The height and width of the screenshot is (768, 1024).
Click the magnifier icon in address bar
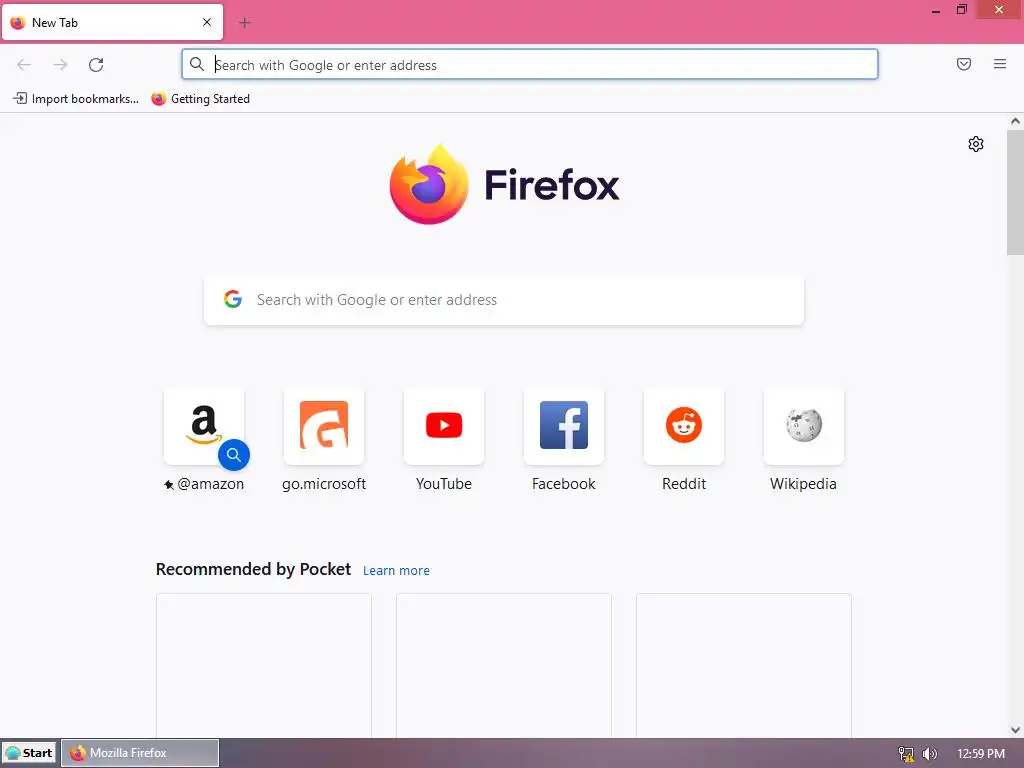click(197, 64)
